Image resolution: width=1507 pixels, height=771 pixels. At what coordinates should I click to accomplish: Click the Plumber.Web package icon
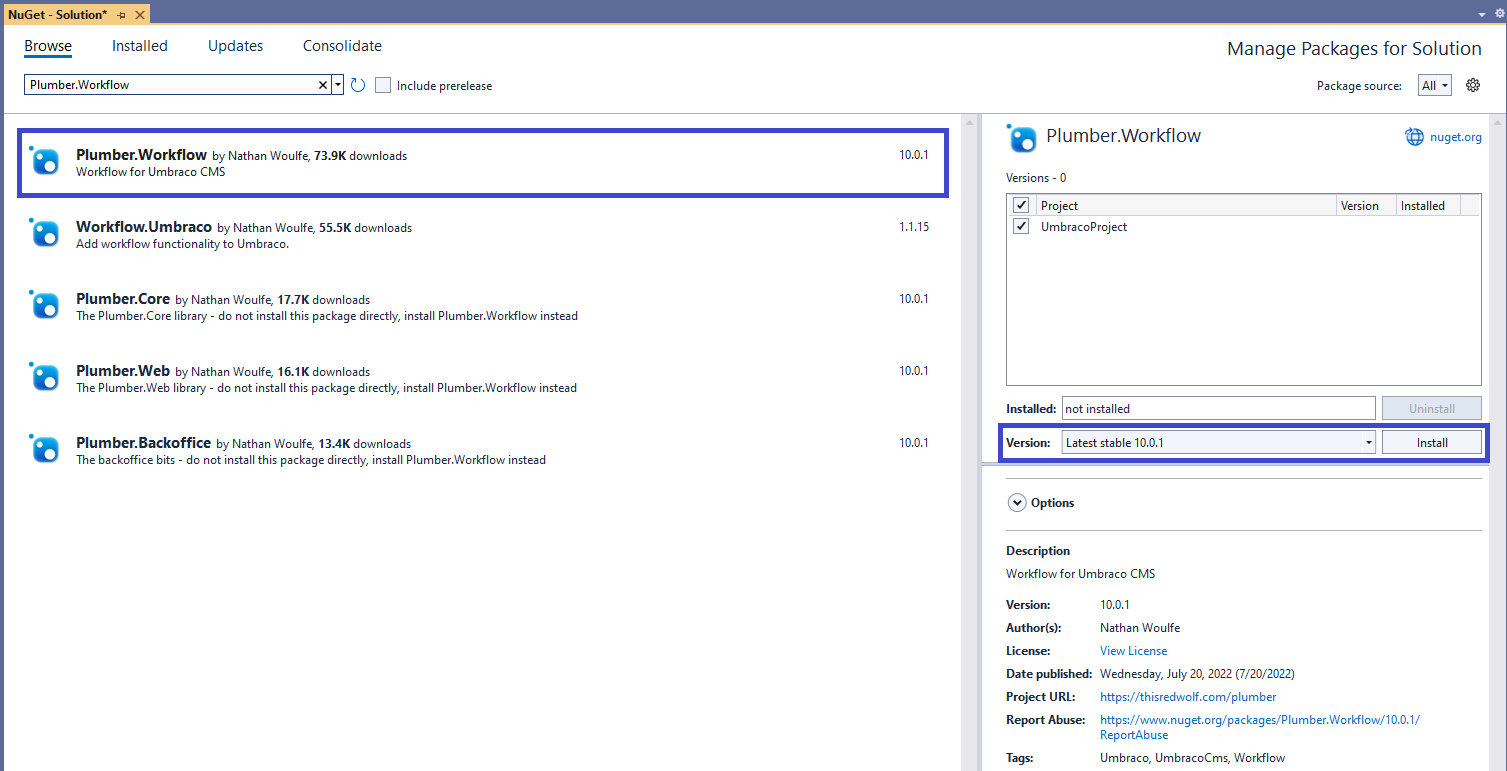click(x=44, y=377)
